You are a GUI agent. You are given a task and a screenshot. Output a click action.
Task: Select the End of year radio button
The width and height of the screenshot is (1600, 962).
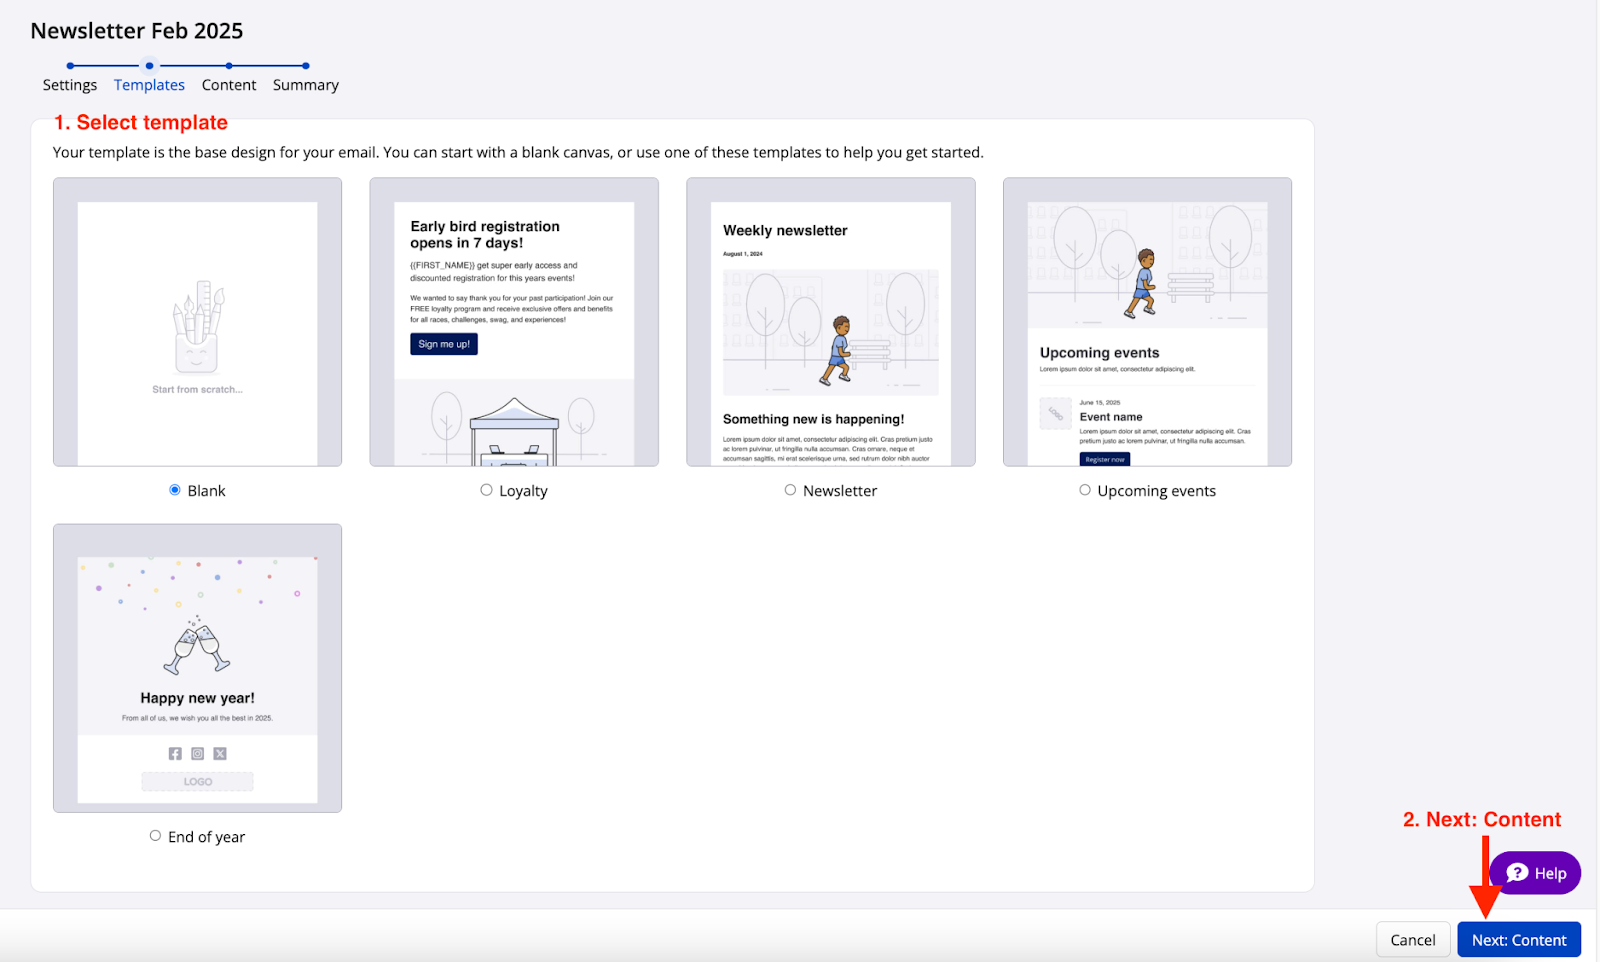tap(155, 836)
